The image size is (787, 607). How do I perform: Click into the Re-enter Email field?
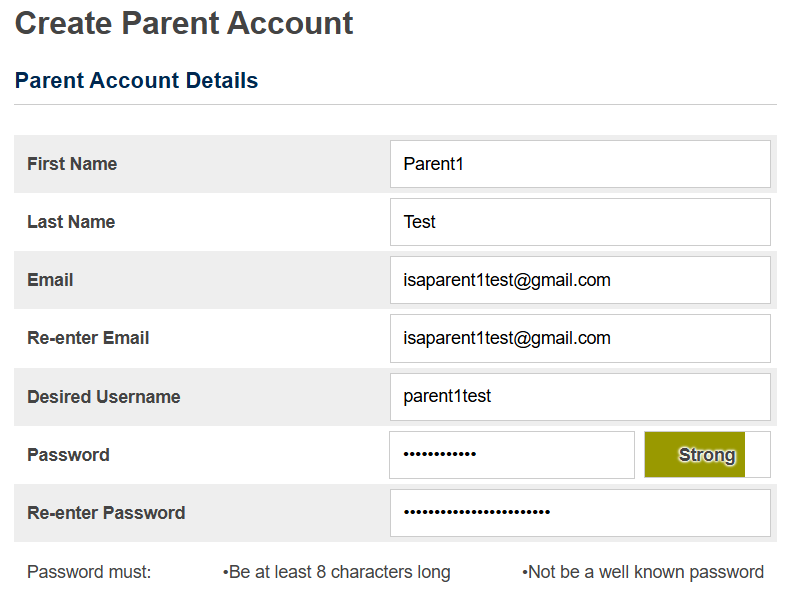pyautogui.click(x=580, y=338)
